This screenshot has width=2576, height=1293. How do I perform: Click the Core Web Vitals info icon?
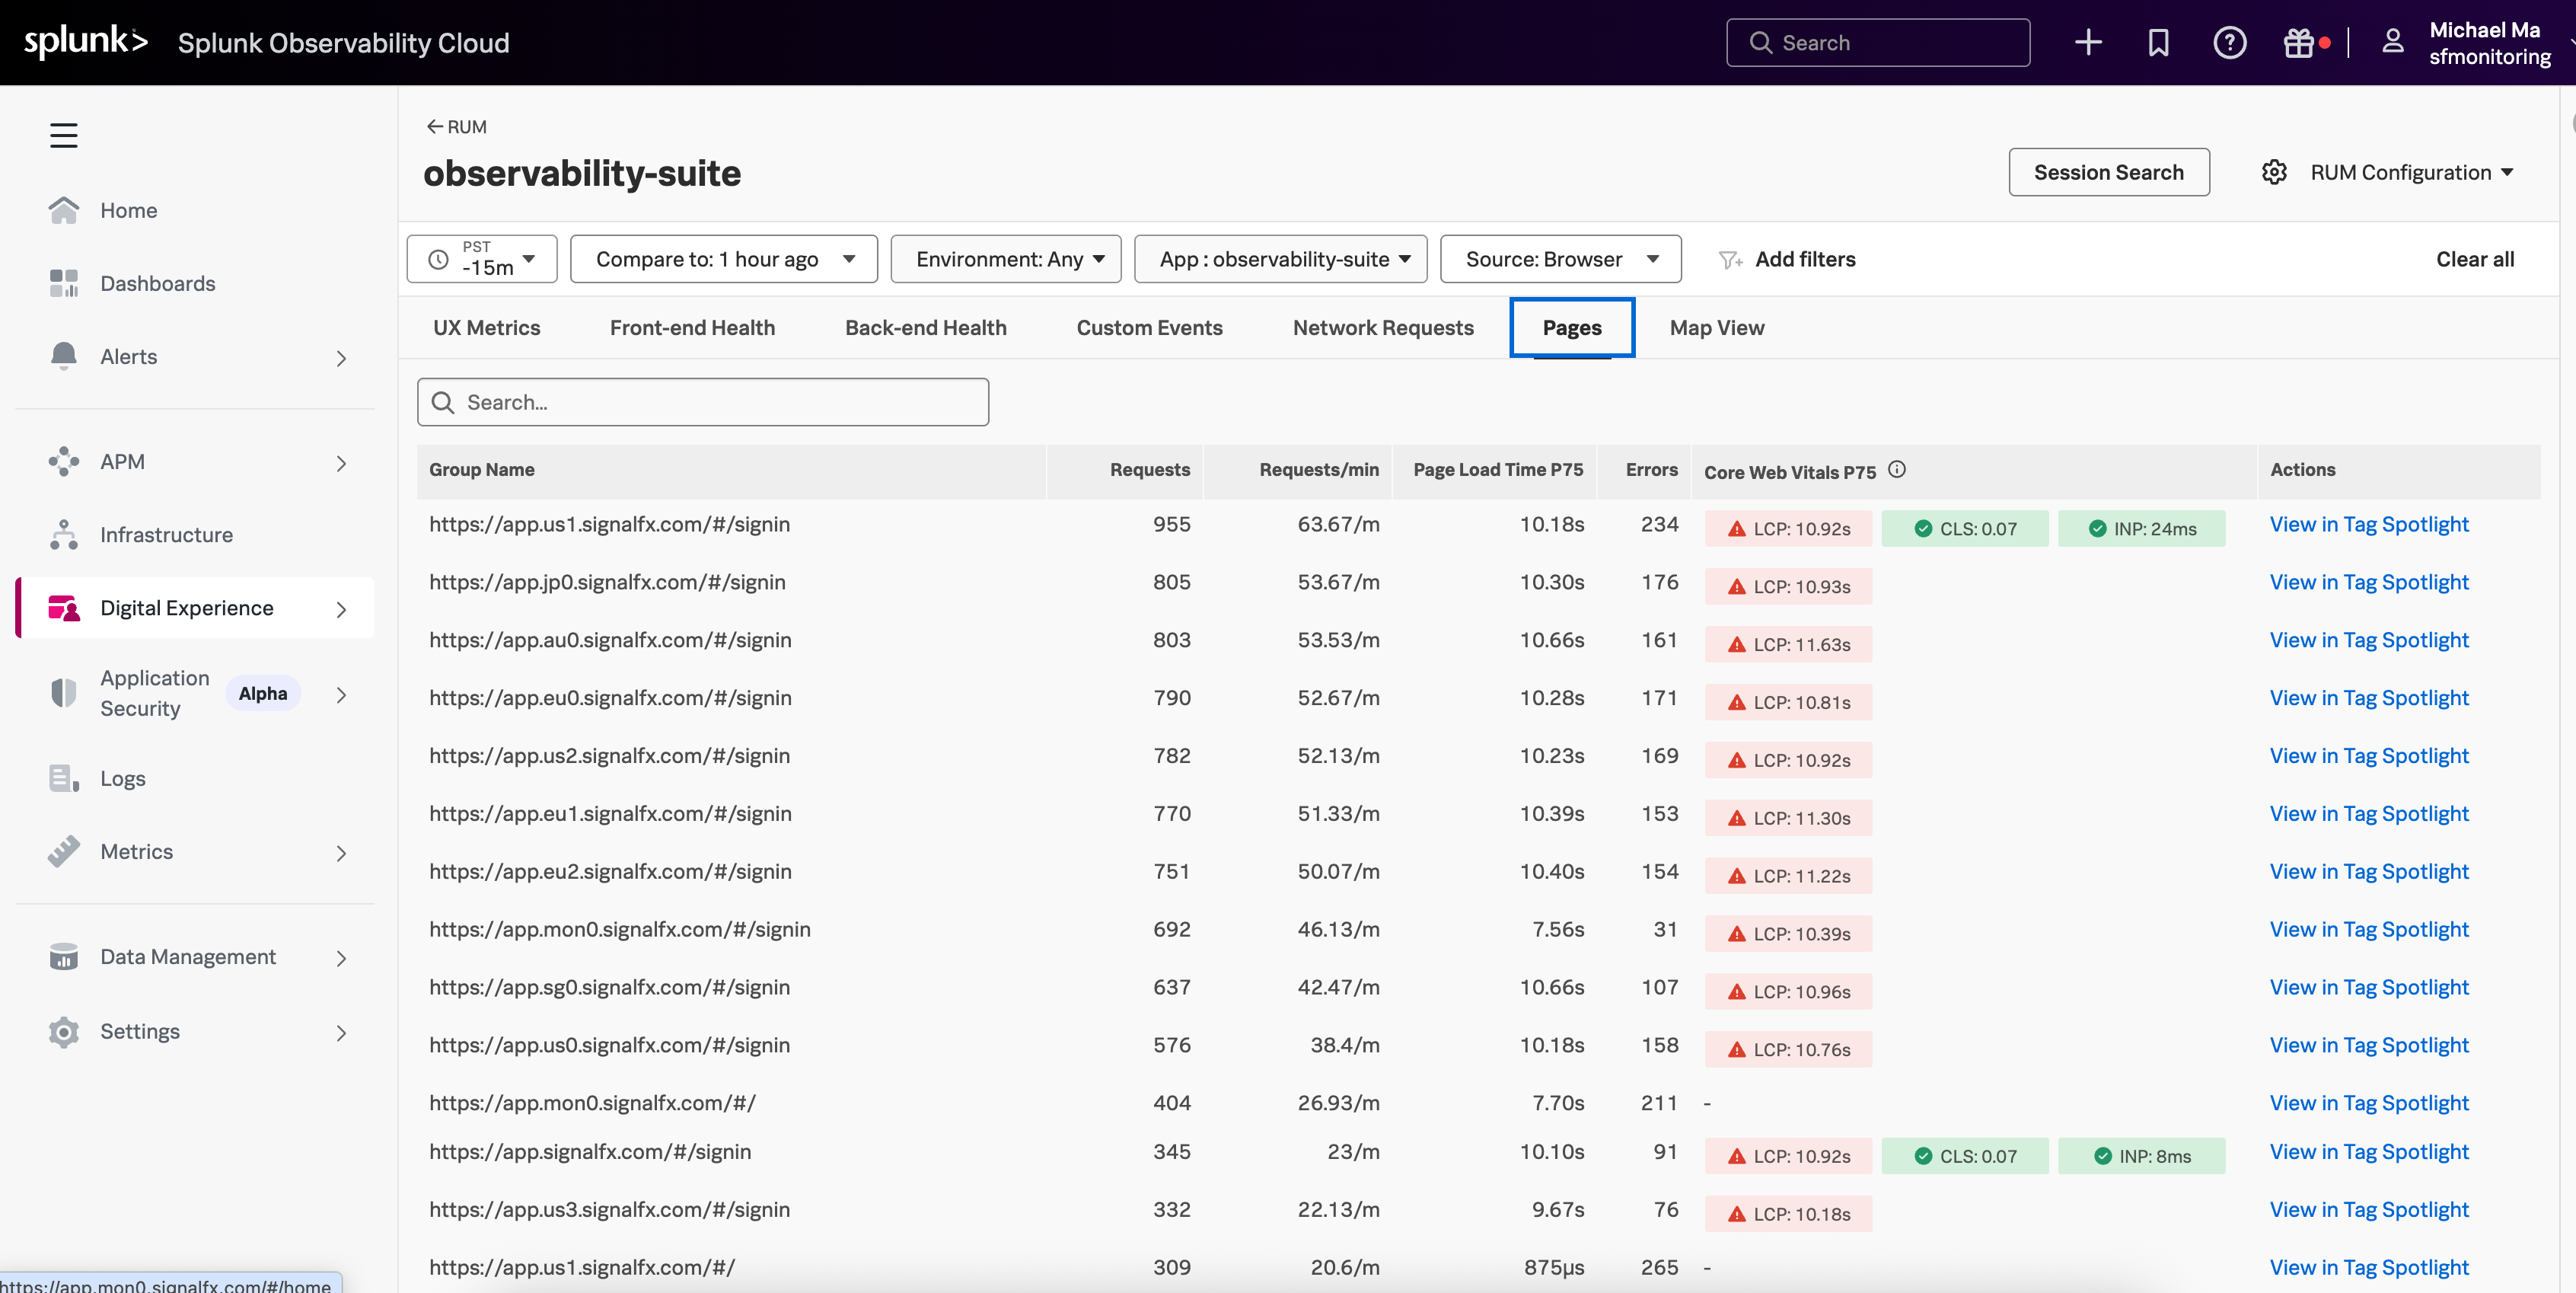(1896, 470)
